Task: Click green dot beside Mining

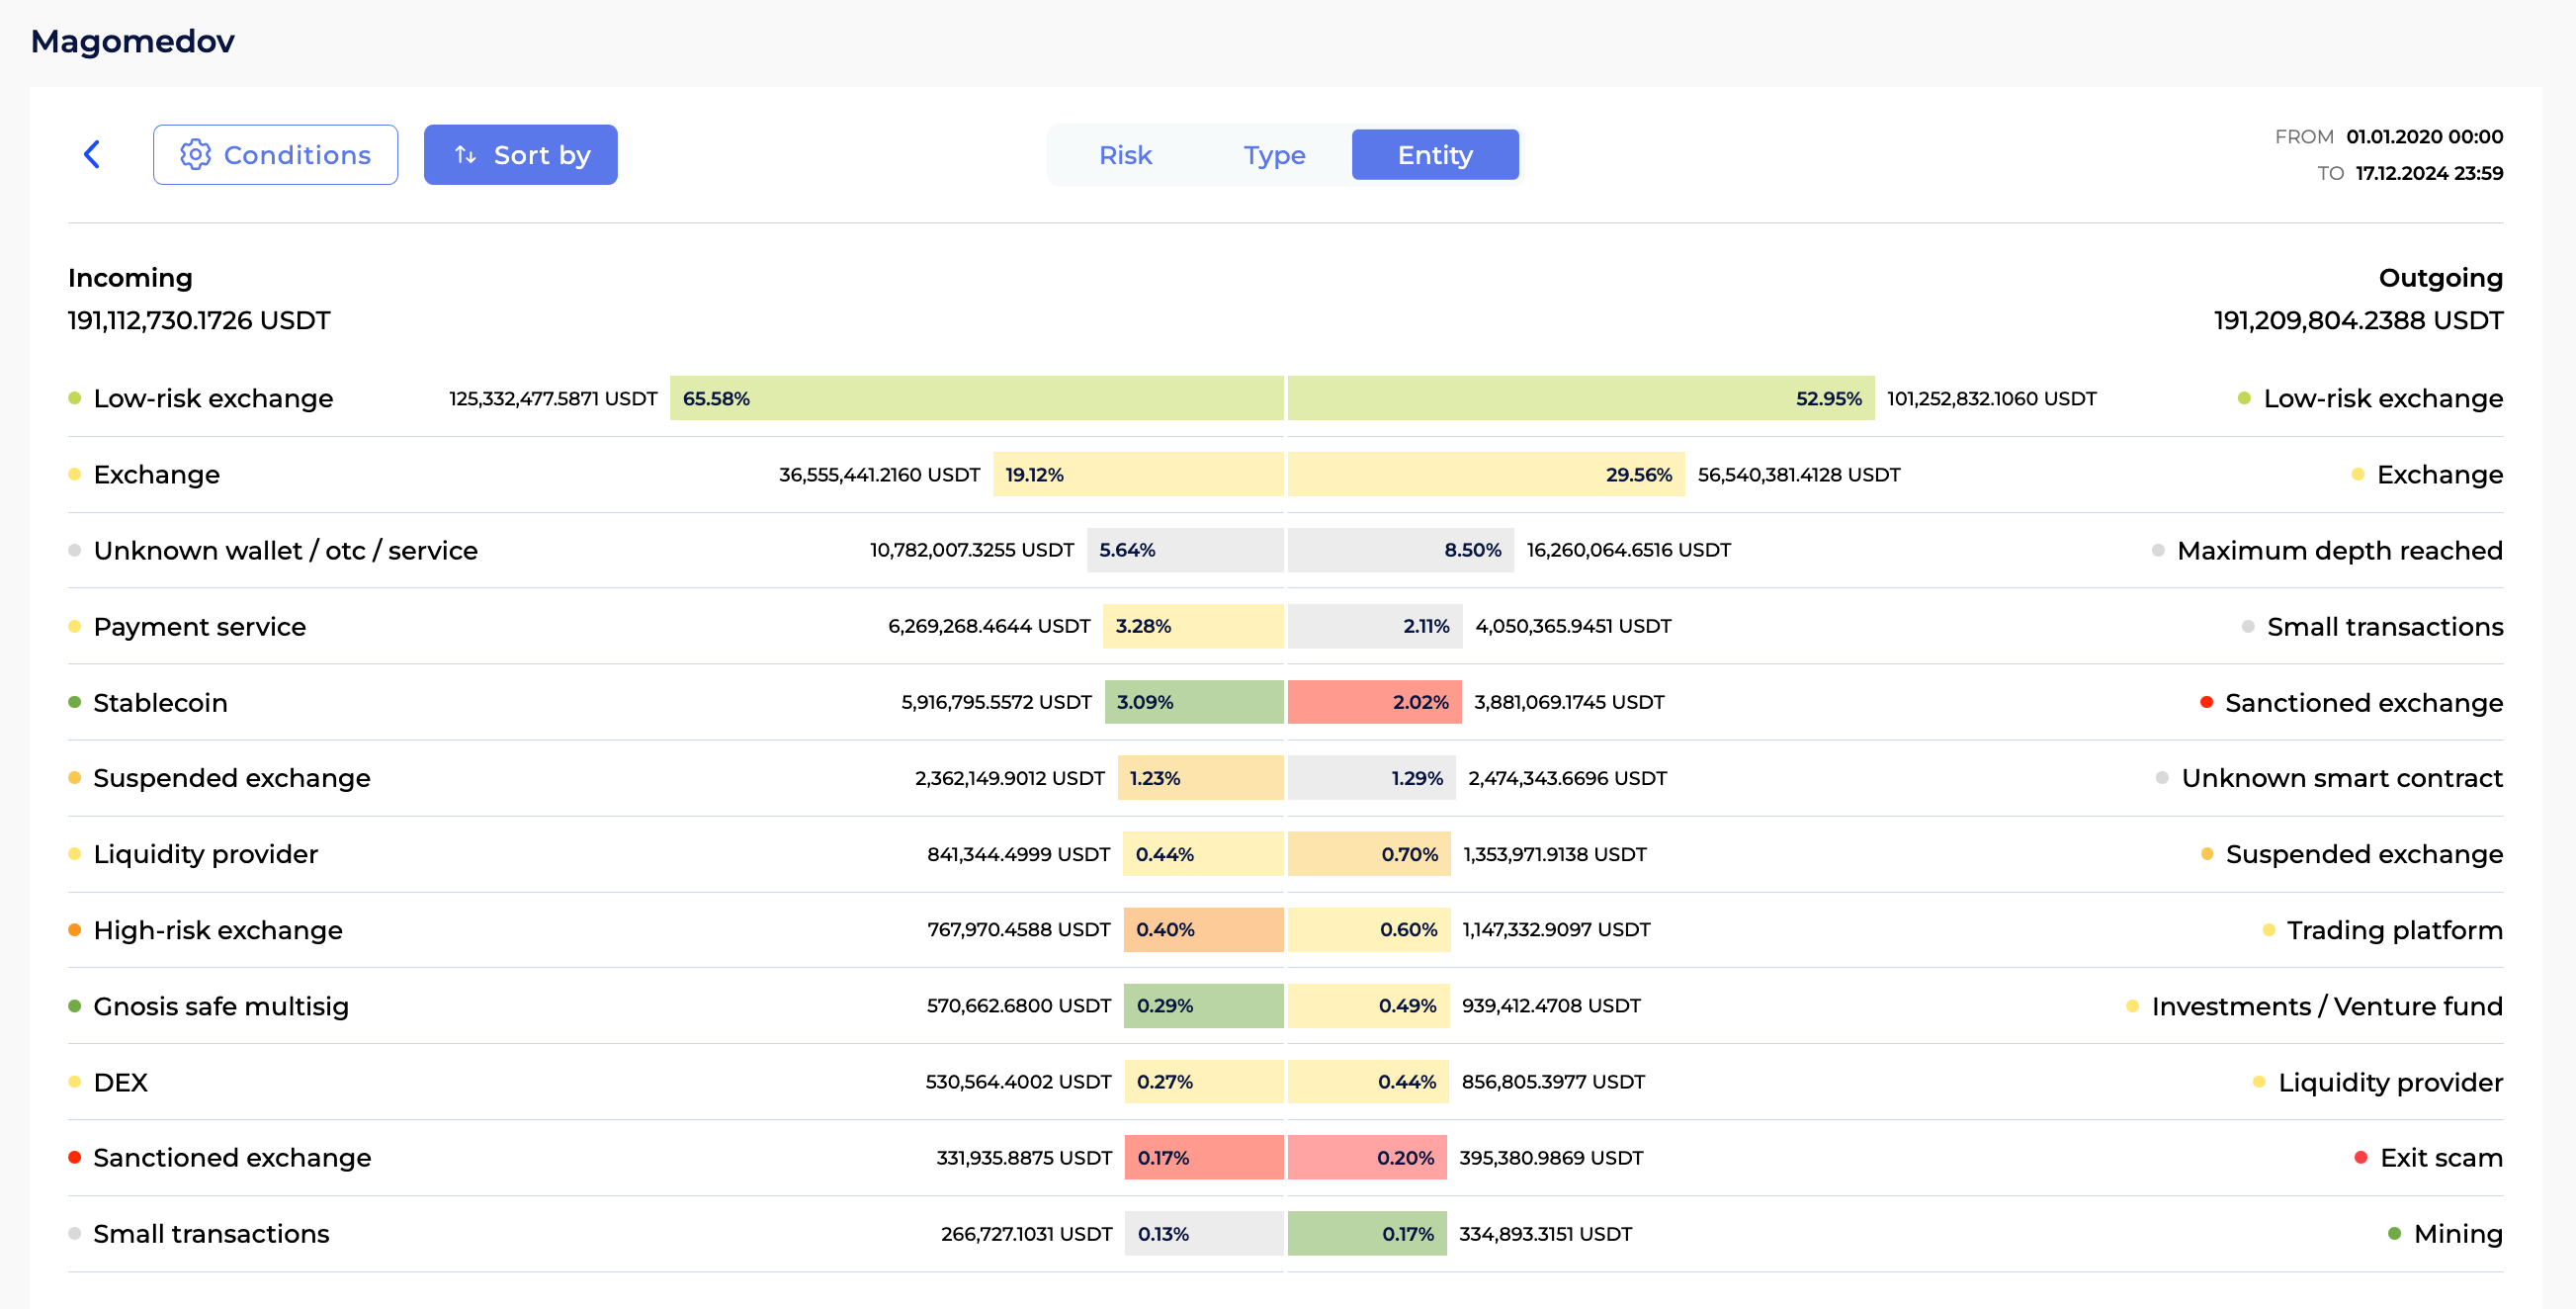Action: [x=2394, y=1233]
